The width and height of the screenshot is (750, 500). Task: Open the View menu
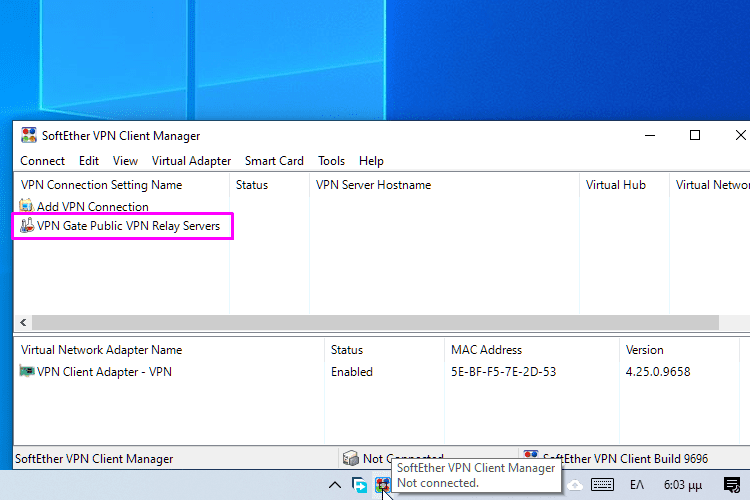coord(125,161)
